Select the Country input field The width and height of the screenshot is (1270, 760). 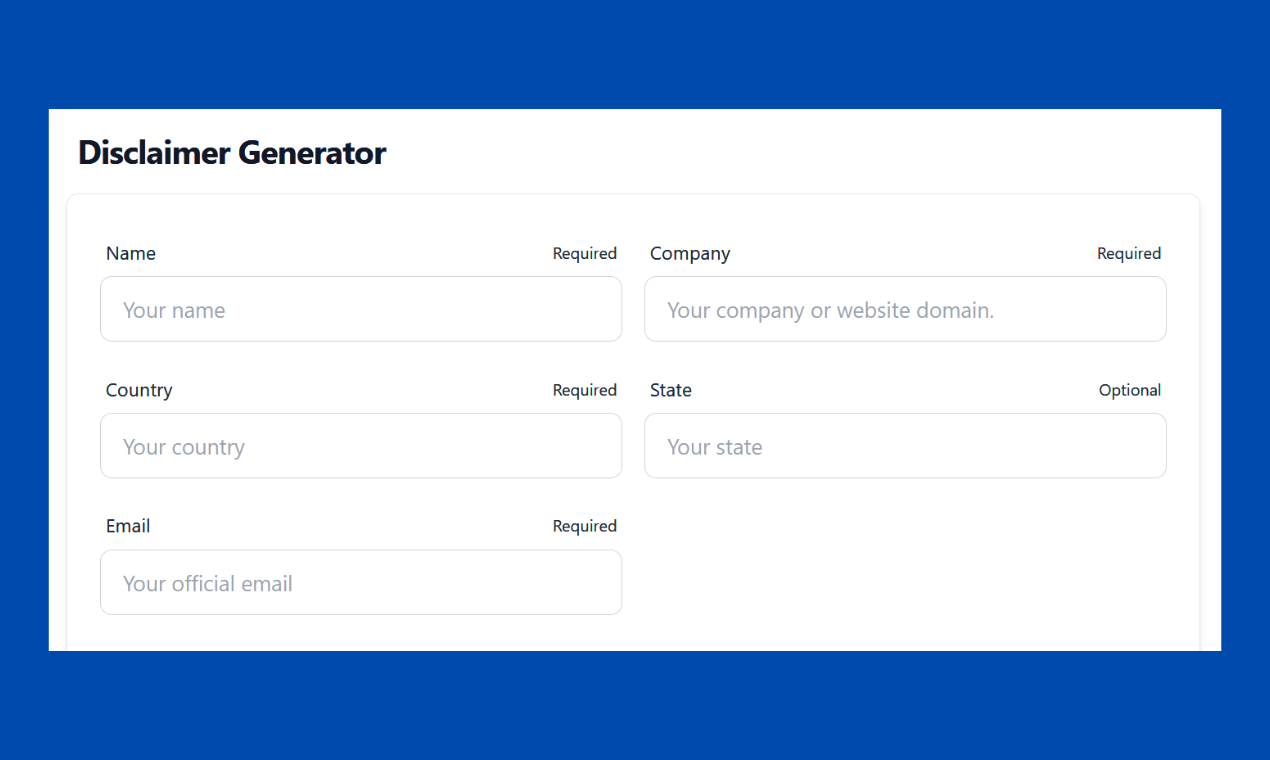click(360, 446)
